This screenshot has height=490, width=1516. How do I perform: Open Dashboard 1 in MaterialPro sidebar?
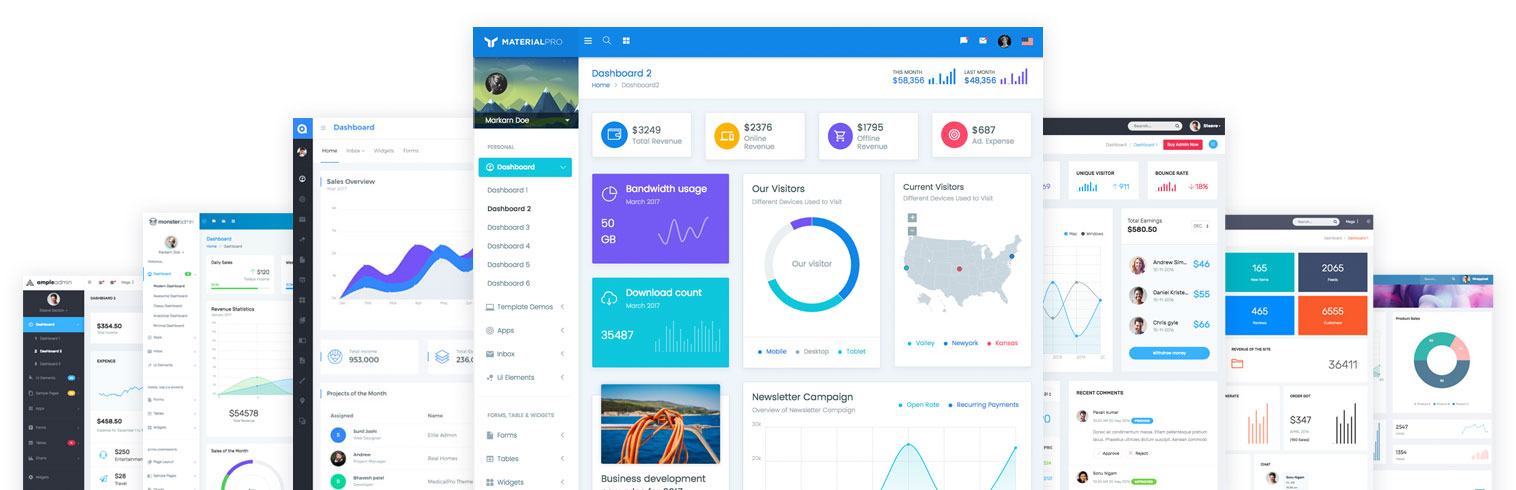[507, 190]
